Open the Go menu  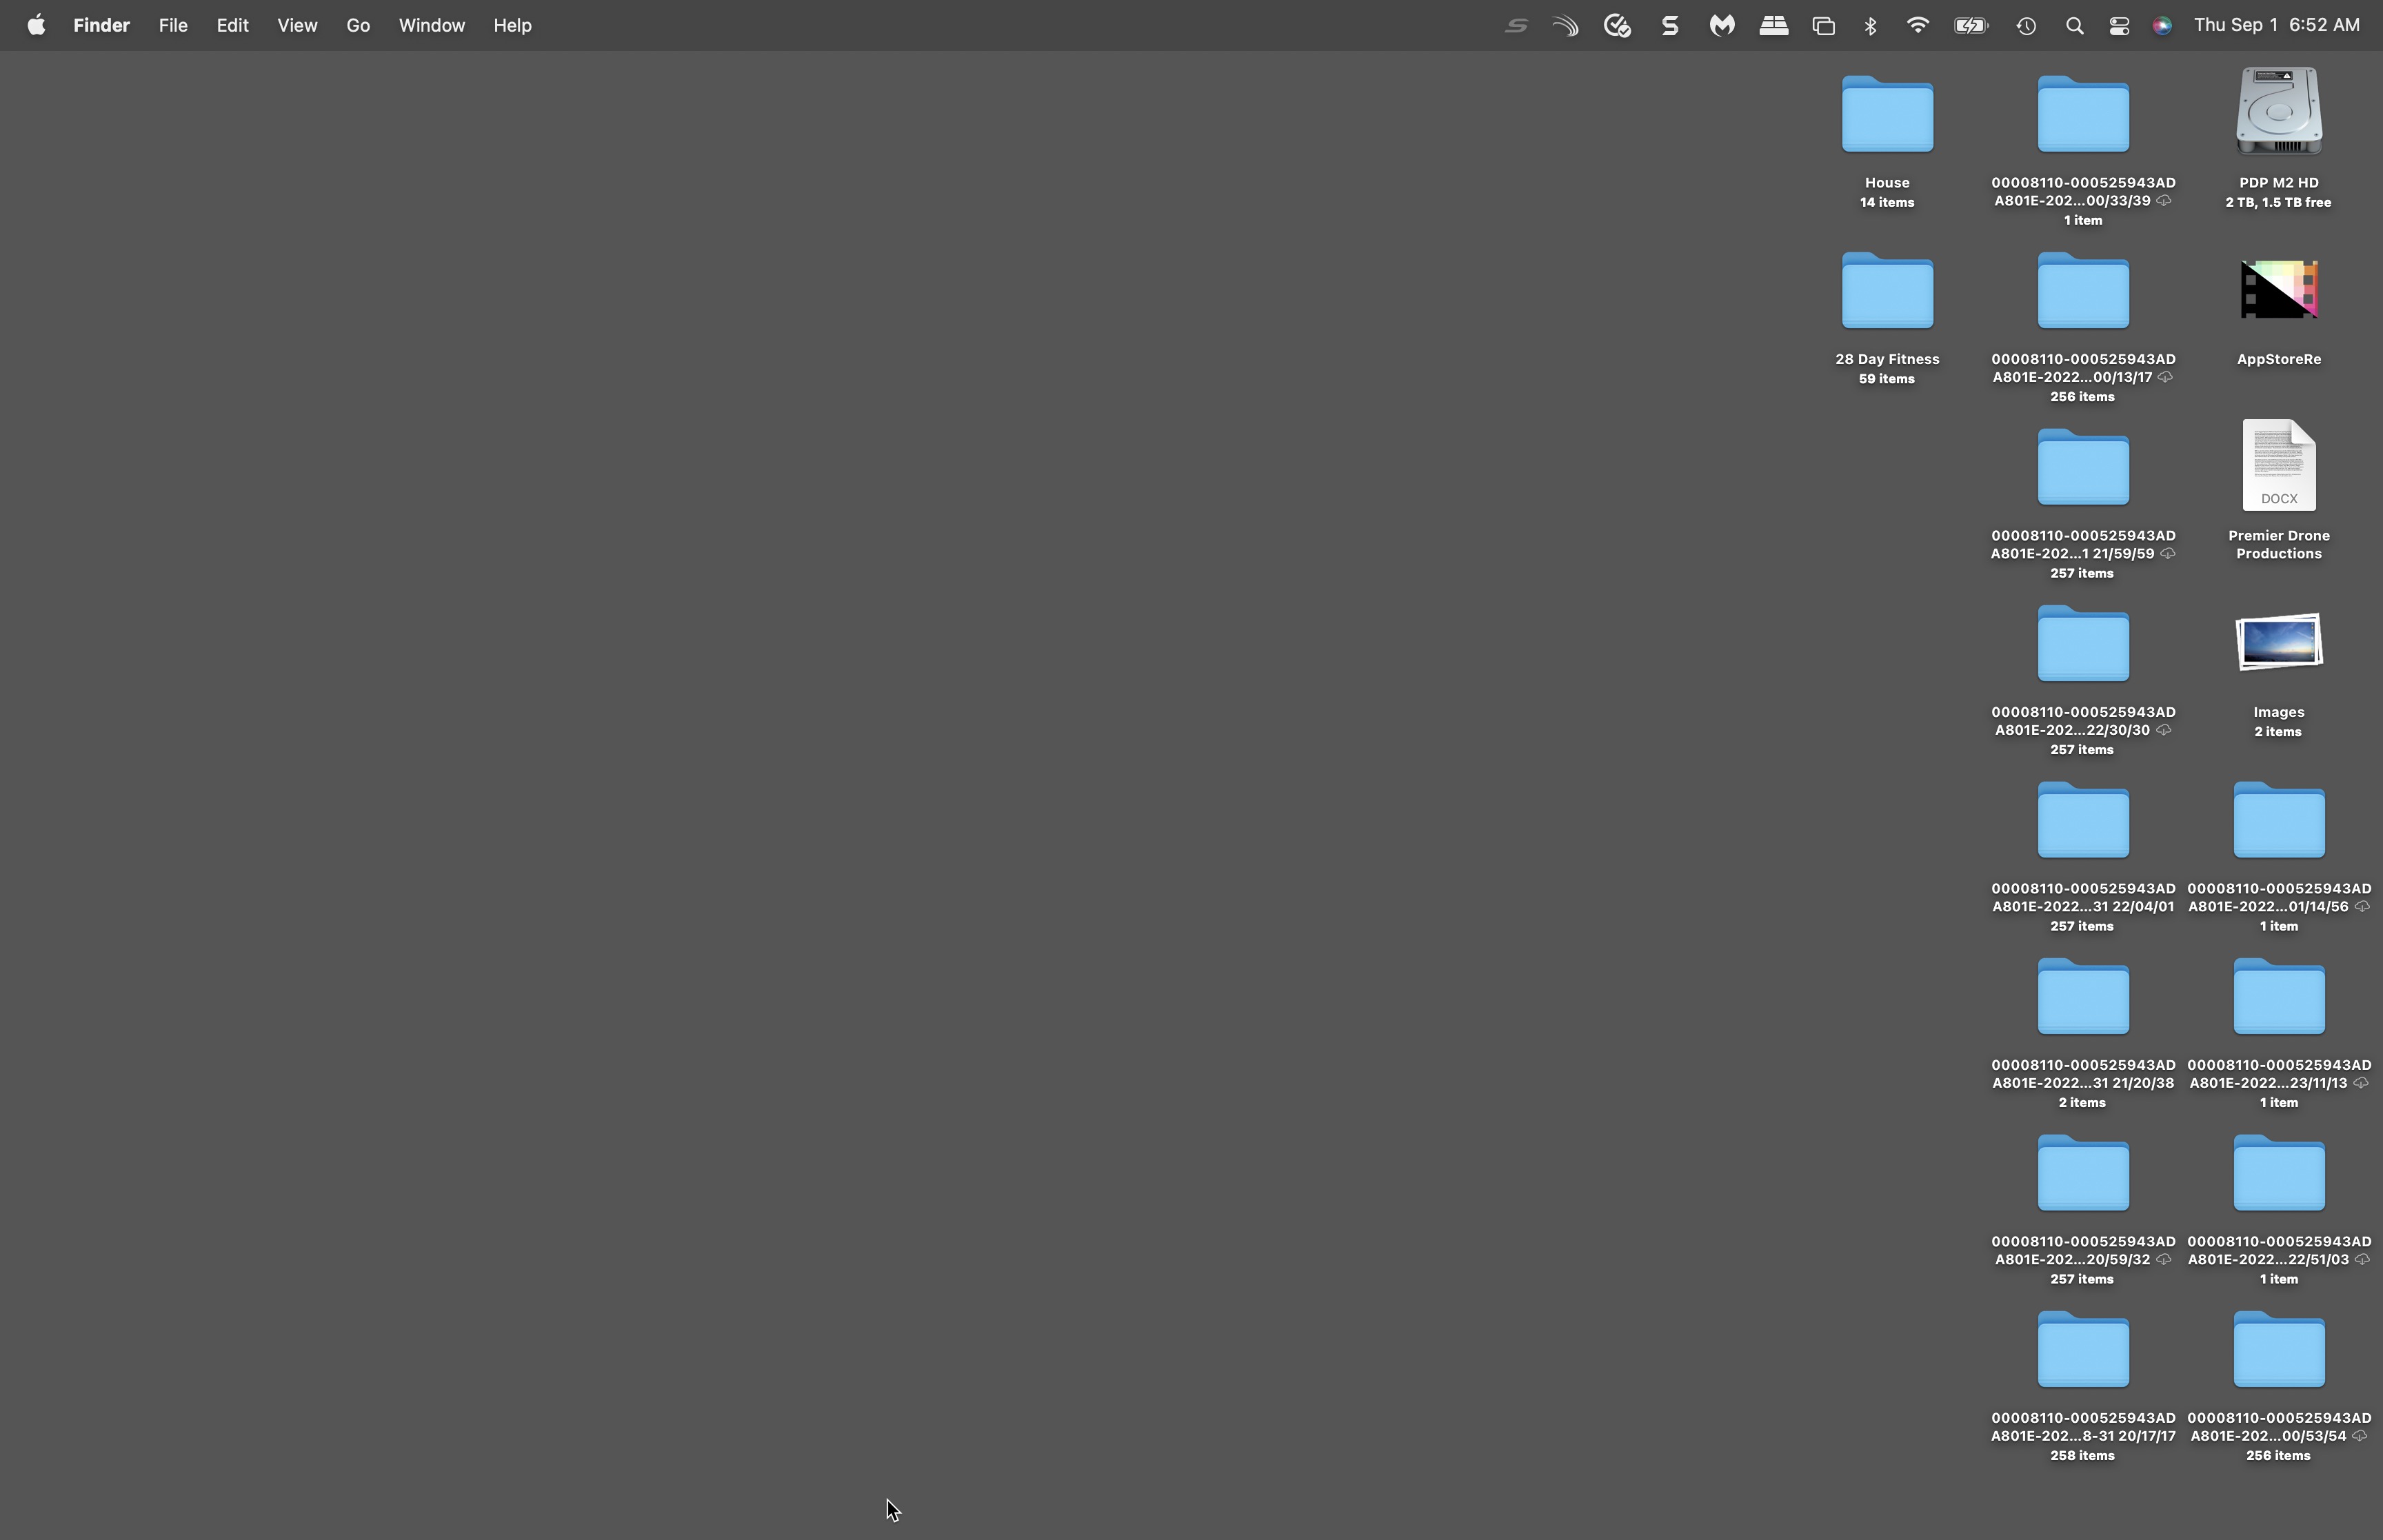pyautogui.click(x=358, y=25)
